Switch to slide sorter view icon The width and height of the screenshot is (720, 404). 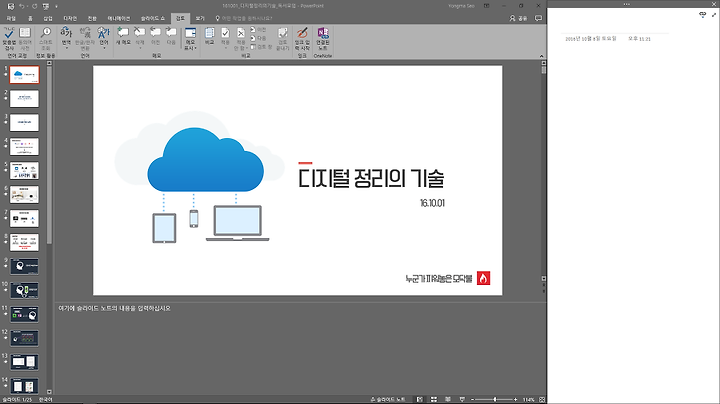[433, 399]
